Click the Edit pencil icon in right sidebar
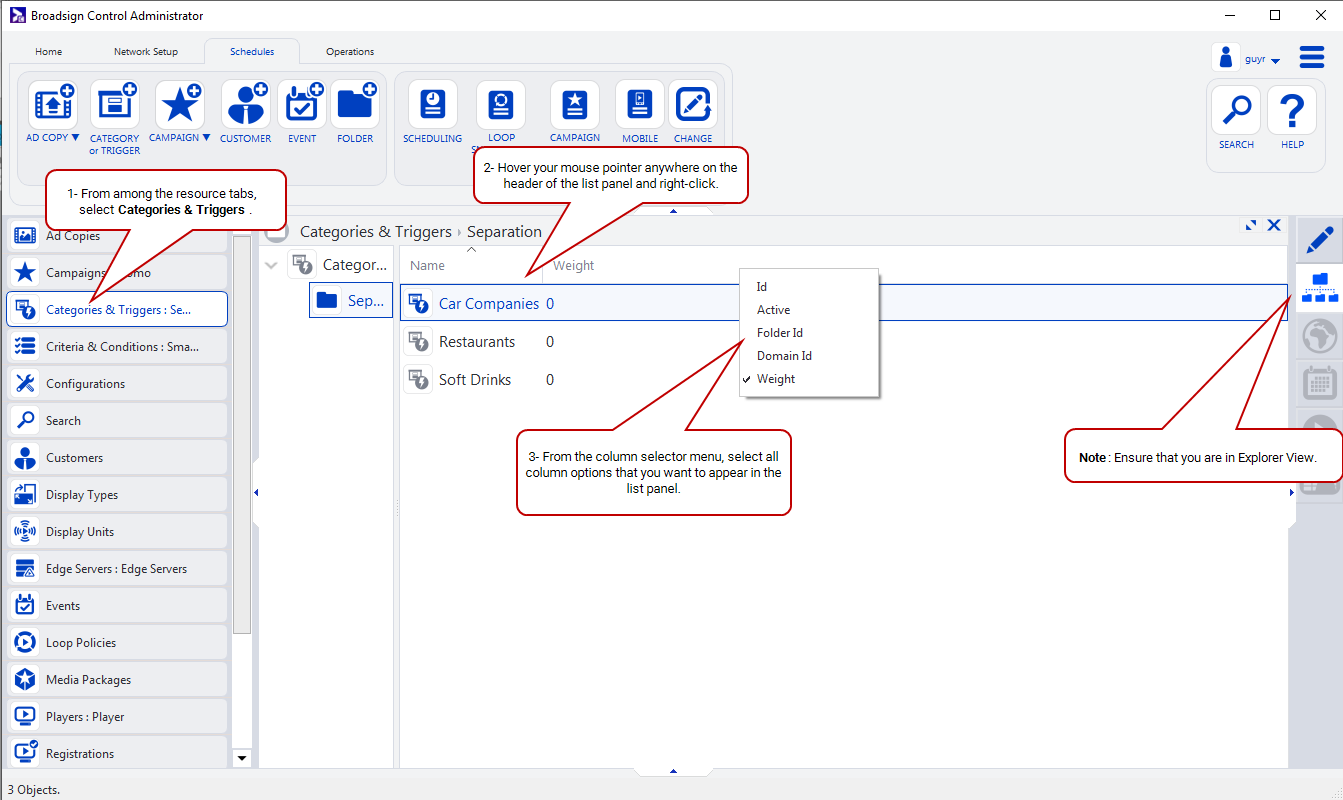 tap(1319, 240)
